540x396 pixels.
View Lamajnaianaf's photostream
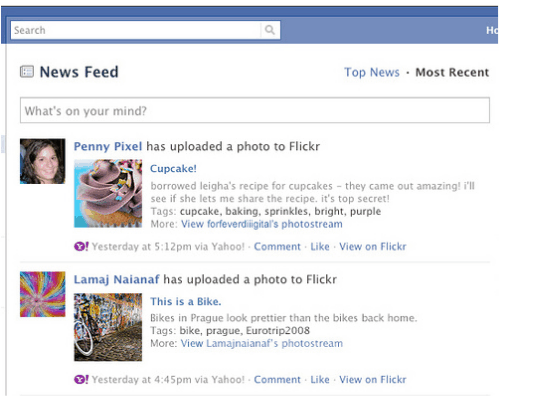pyautogui.click(x=262, y=343)
